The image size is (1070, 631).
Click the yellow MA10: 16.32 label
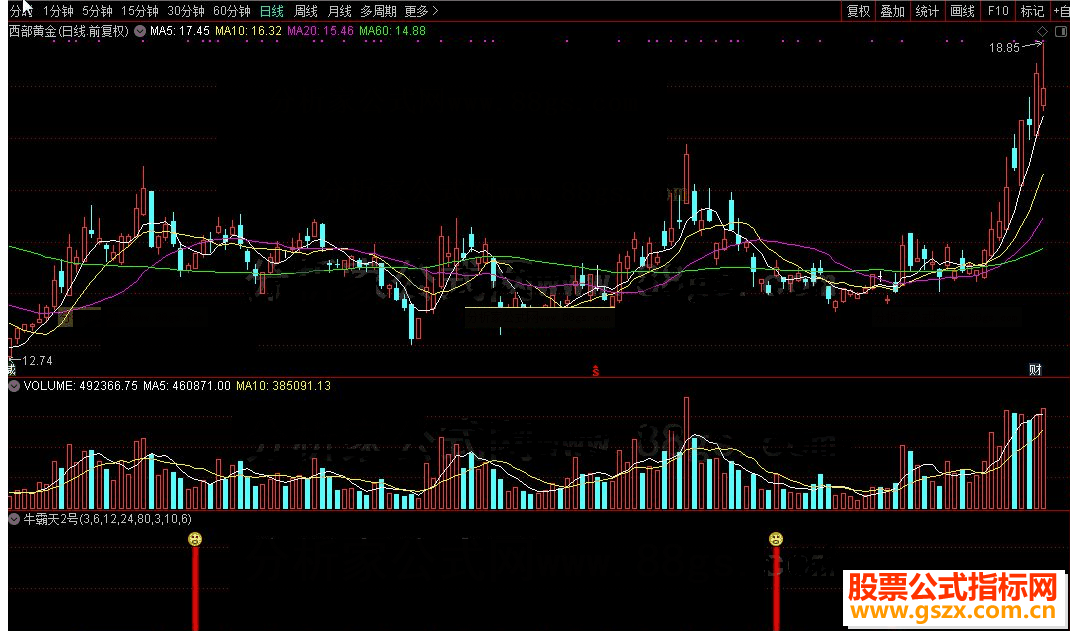pyautogui.click(x=248, y=31)
